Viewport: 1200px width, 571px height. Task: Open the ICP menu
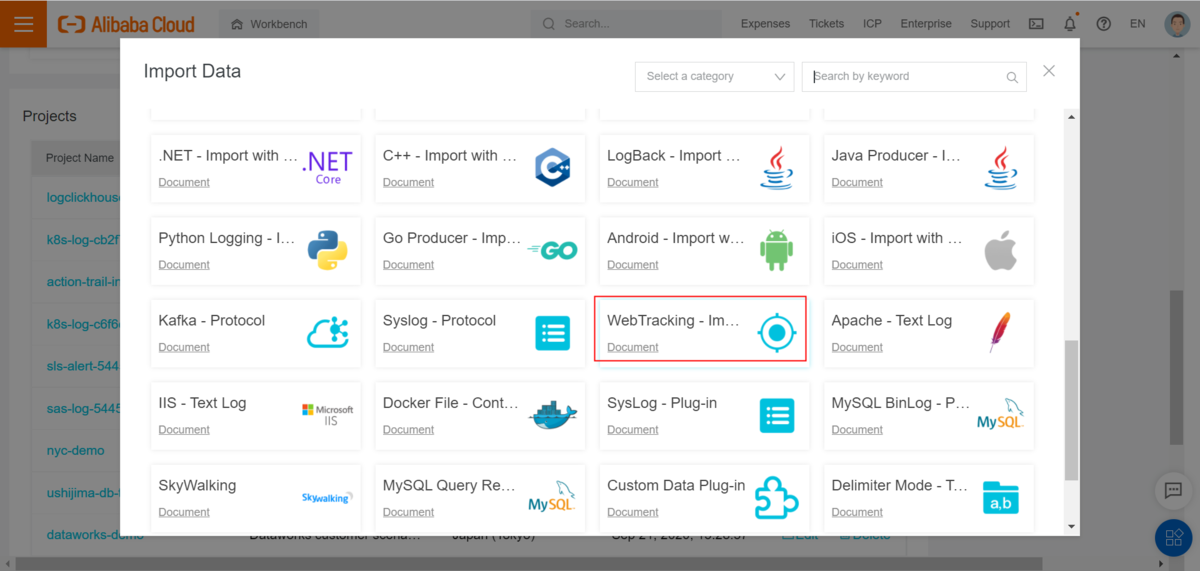(x=872, y=24)
